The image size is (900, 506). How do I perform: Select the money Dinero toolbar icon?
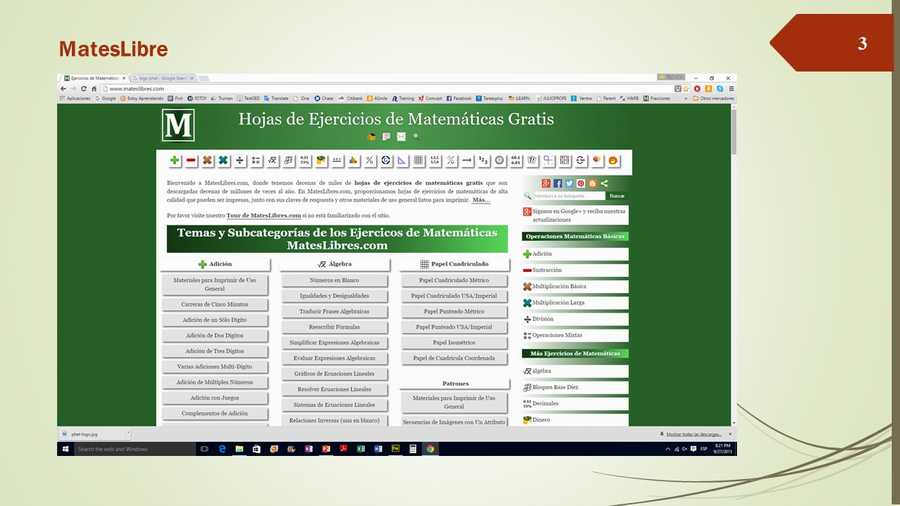321,161
